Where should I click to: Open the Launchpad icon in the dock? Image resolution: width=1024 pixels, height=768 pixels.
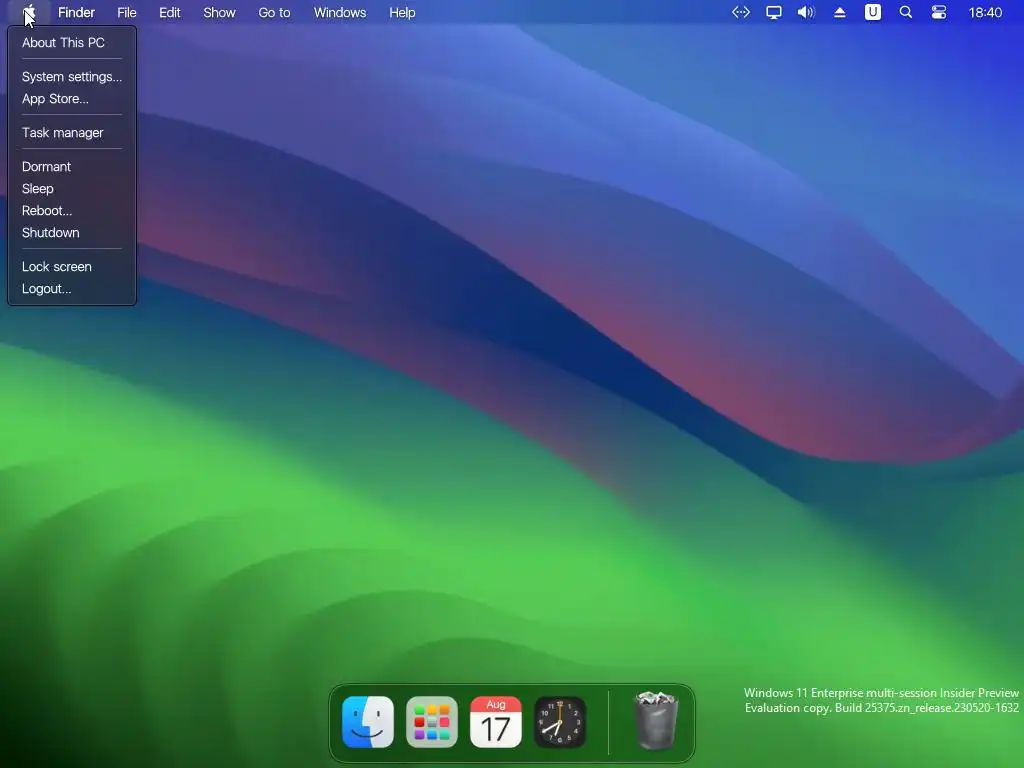(432, 722)
